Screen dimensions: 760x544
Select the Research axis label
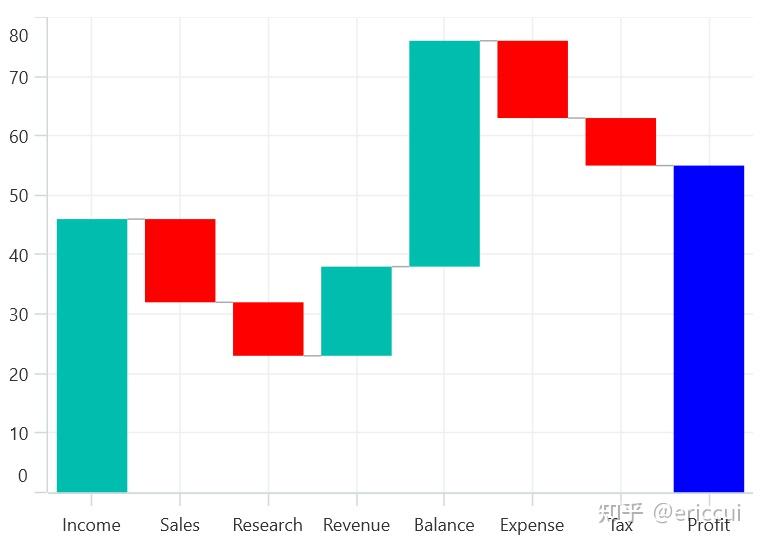pos(267,525)
